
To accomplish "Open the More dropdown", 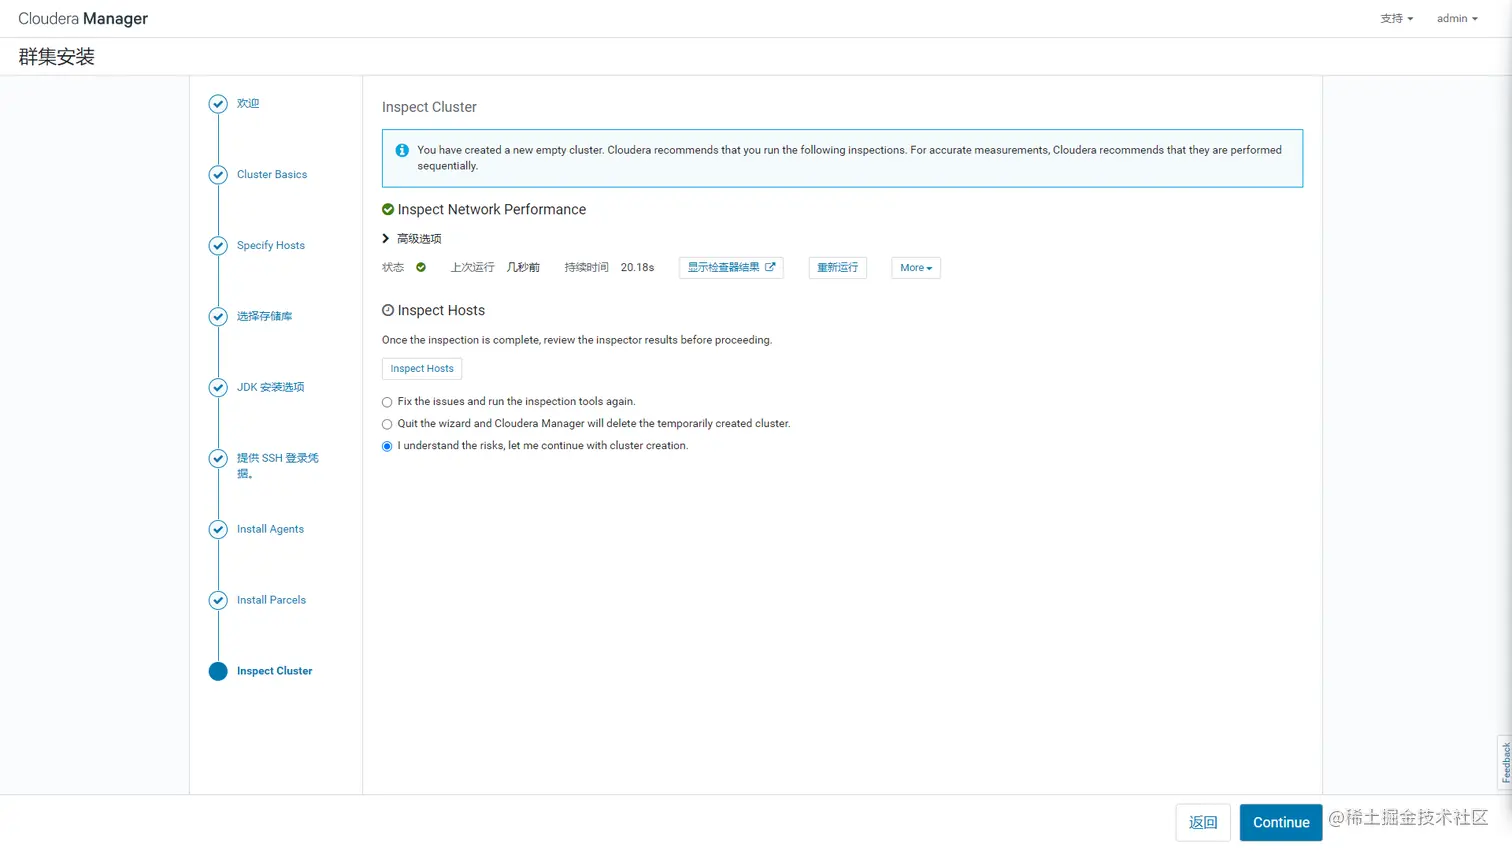I will click(x=916, y=268).
